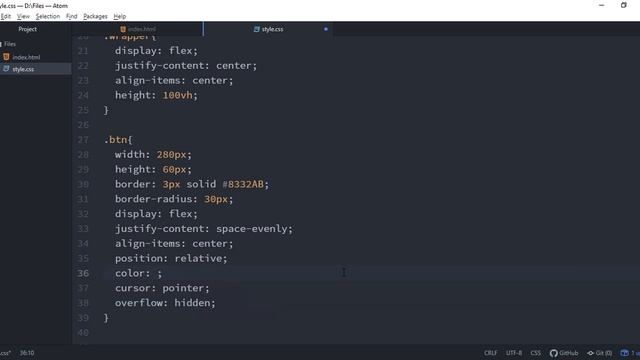The image size is (640, 360).
Task: Open the GitHub panel from status bar
Action: coord(564,353)
